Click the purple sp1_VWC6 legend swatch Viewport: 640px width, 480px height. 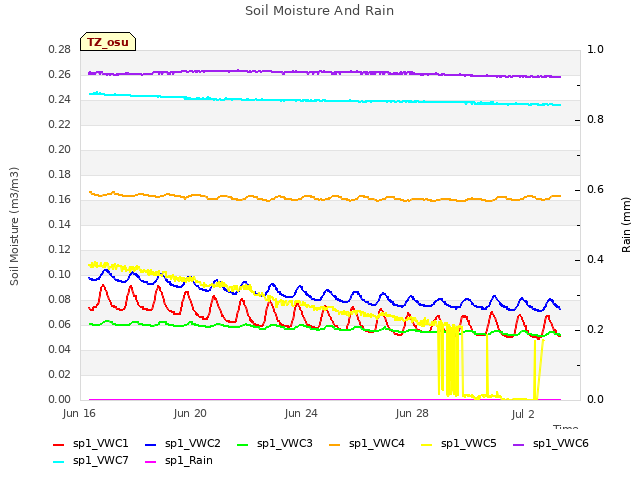pyautogui.click(x=519, y=444)
